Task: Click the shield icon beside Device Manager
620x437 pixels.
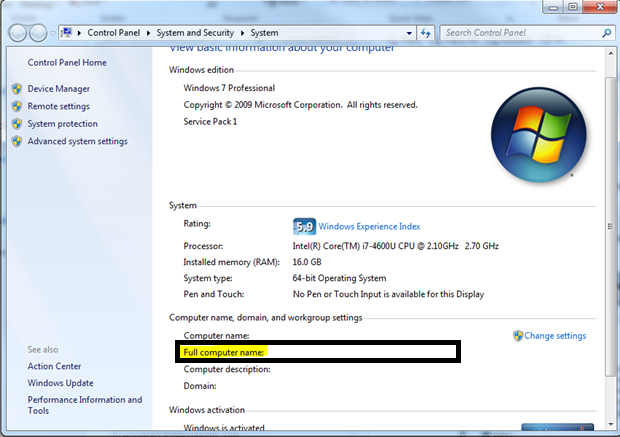Action: click(x=17, y=89)
